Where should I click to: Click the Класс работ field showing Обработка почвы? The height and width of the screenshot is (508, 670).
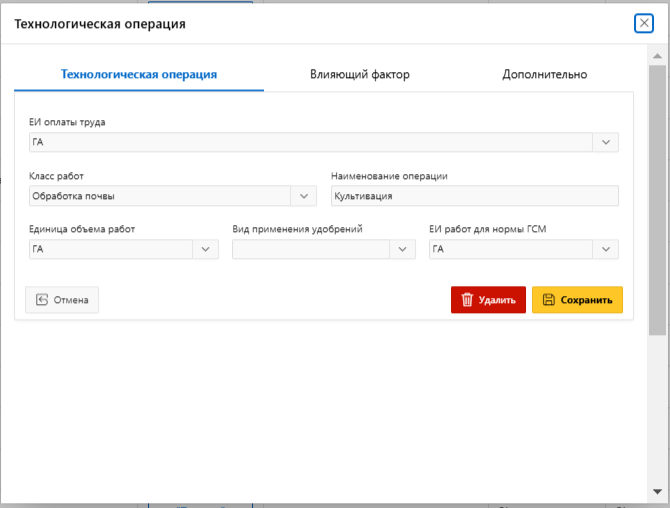[160, 196]
